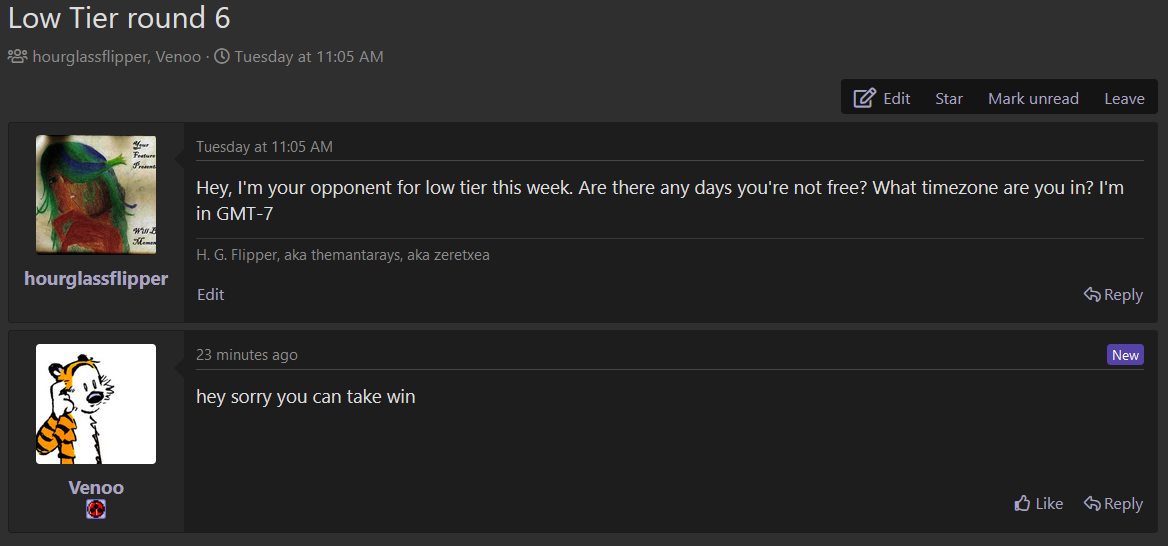Viewport: 1168px width, 546px height.
Task: Click Edit link under first message
Action: pos(211,294)
